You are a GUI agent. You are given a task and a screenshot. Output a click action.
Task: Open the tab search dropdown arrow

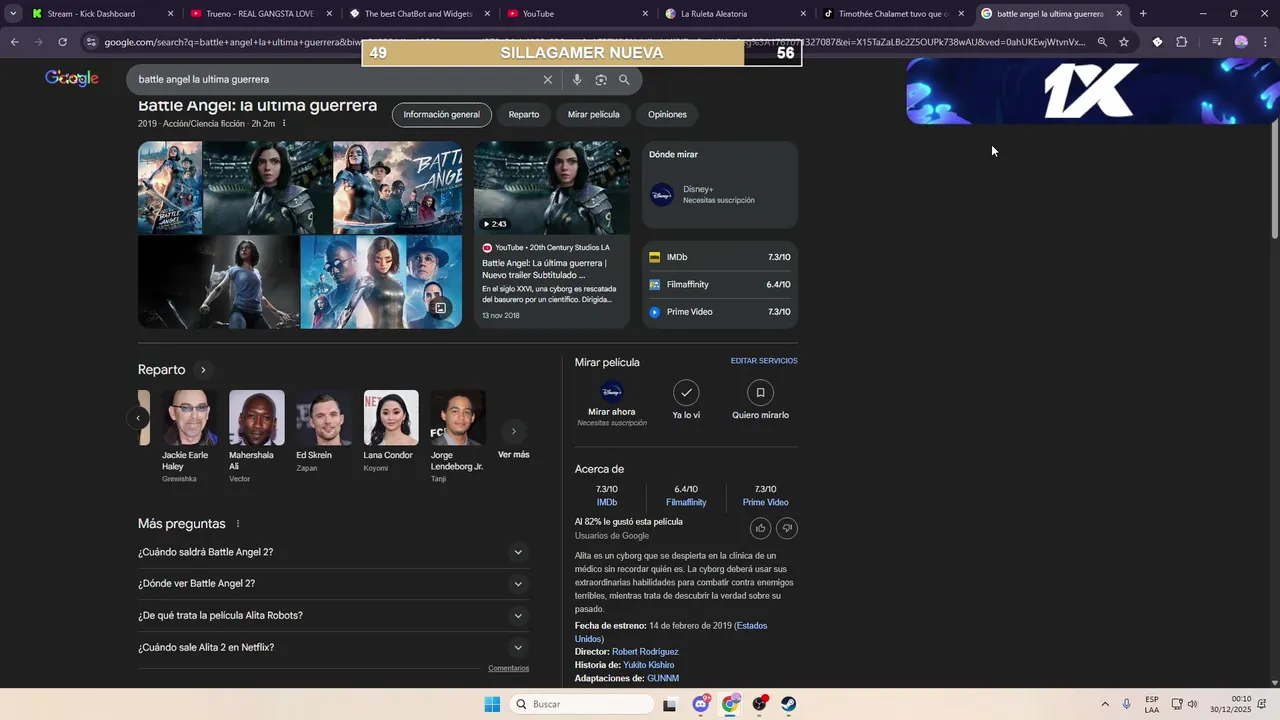pyautogui.click(x=12, y=14)
